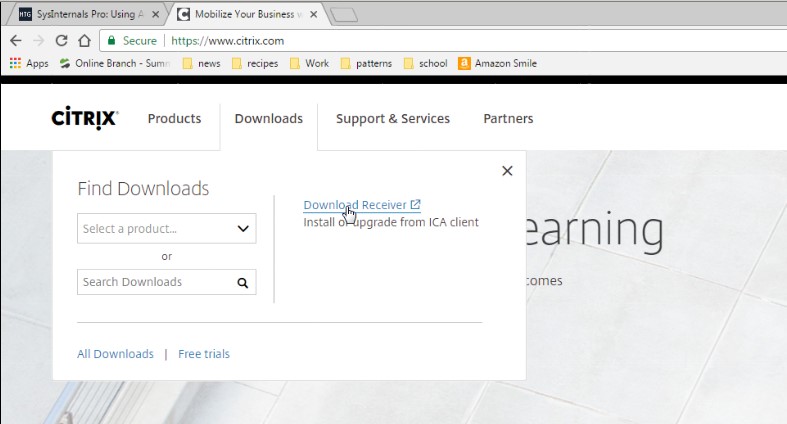
Task: Open the Apps grid shortcut
Action: tap(29, 63)
